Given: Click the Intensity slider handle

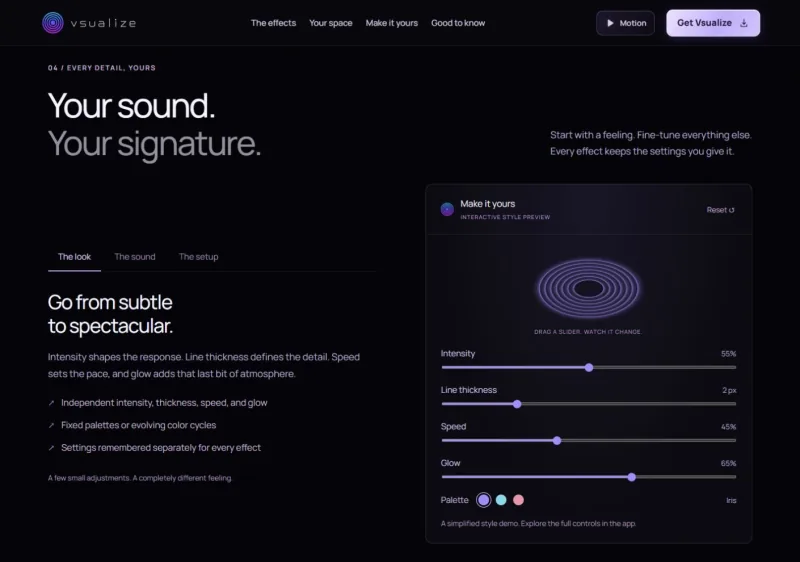Looking at the screenshot, I should (589, 367).
